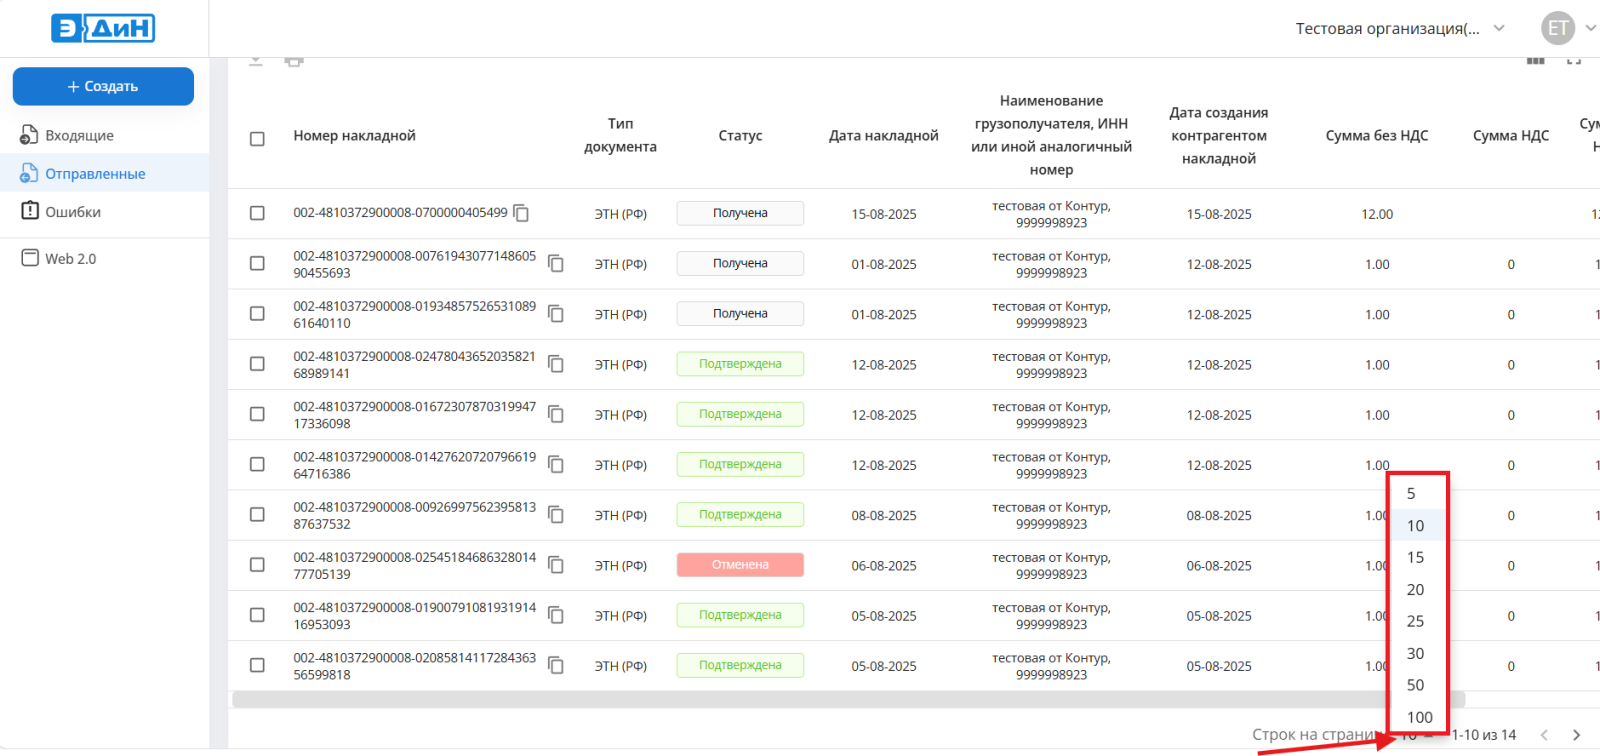Click the print icon above the table
1600x756 pixels.
click(293, 62)
